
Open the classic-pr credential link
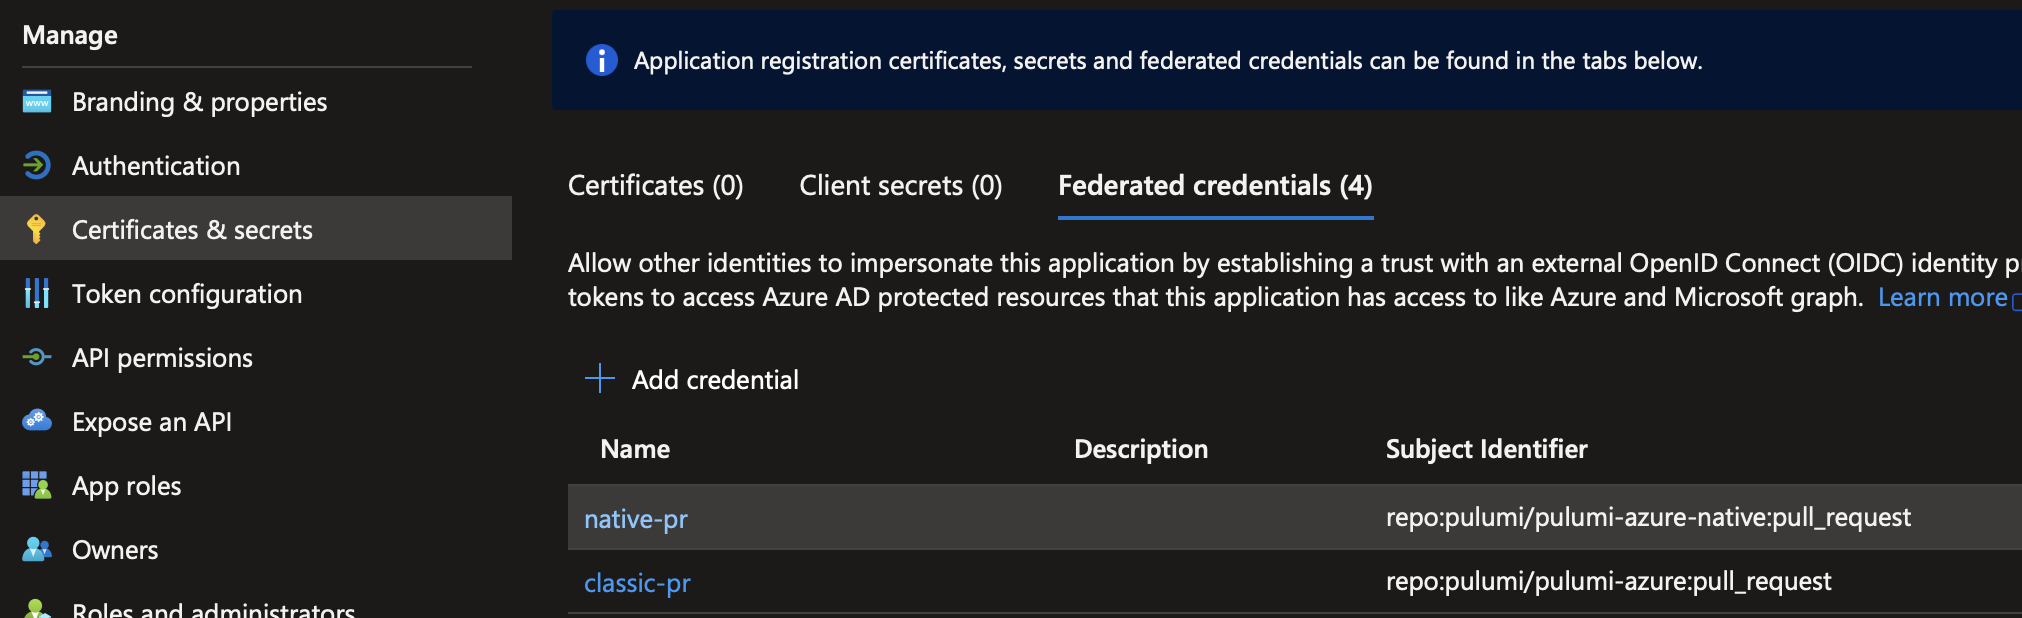[637, 583]
